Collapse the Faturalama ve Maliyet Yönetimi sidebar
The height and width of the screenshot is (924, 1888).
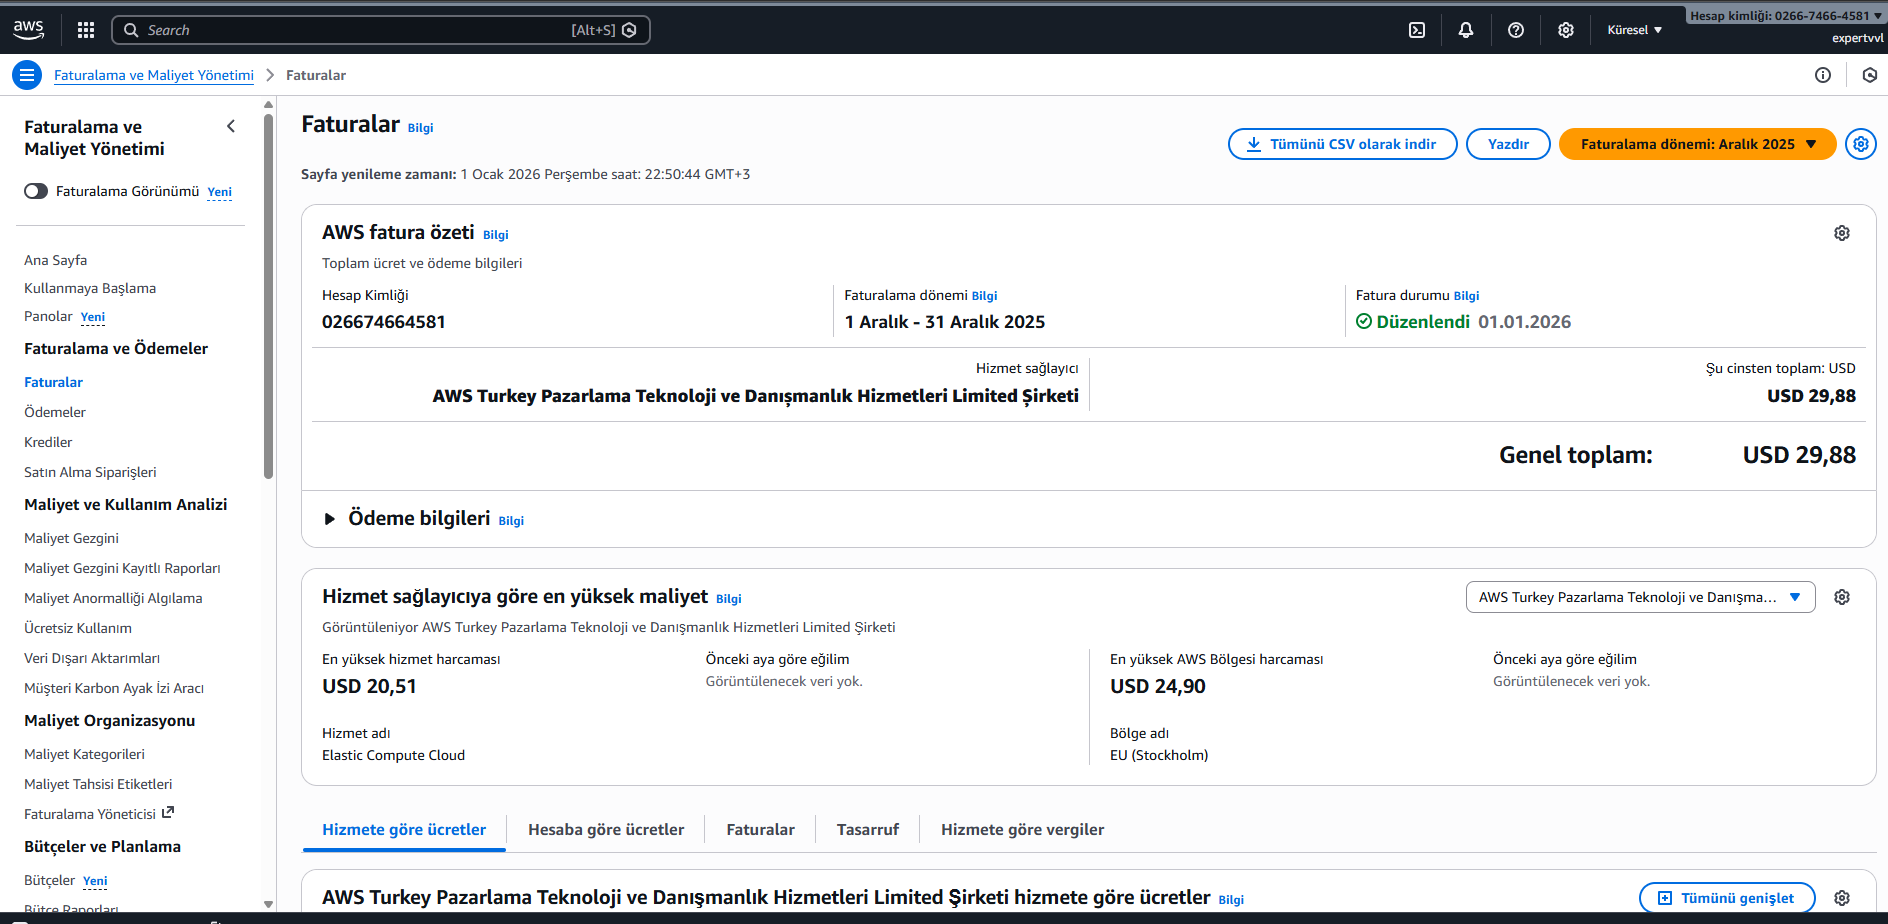pos(231,126)
